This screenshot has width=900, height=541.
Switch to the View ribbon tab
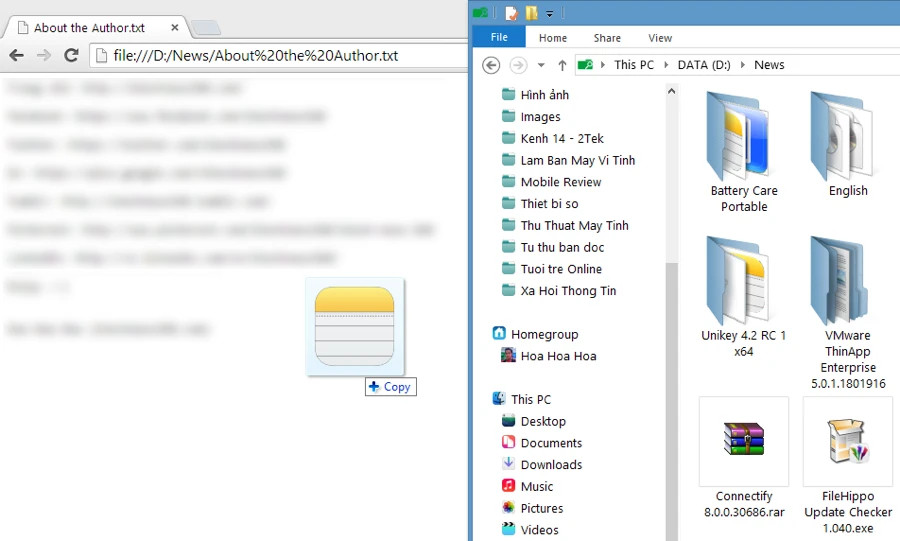coord(660,38)
